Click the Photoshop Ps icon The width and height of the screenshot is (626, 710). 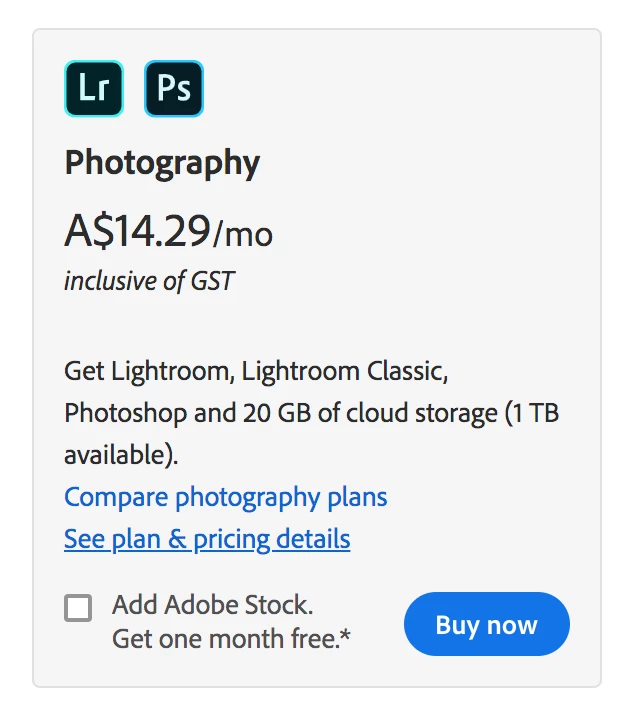pyautogui.click(x=174, y=89)
